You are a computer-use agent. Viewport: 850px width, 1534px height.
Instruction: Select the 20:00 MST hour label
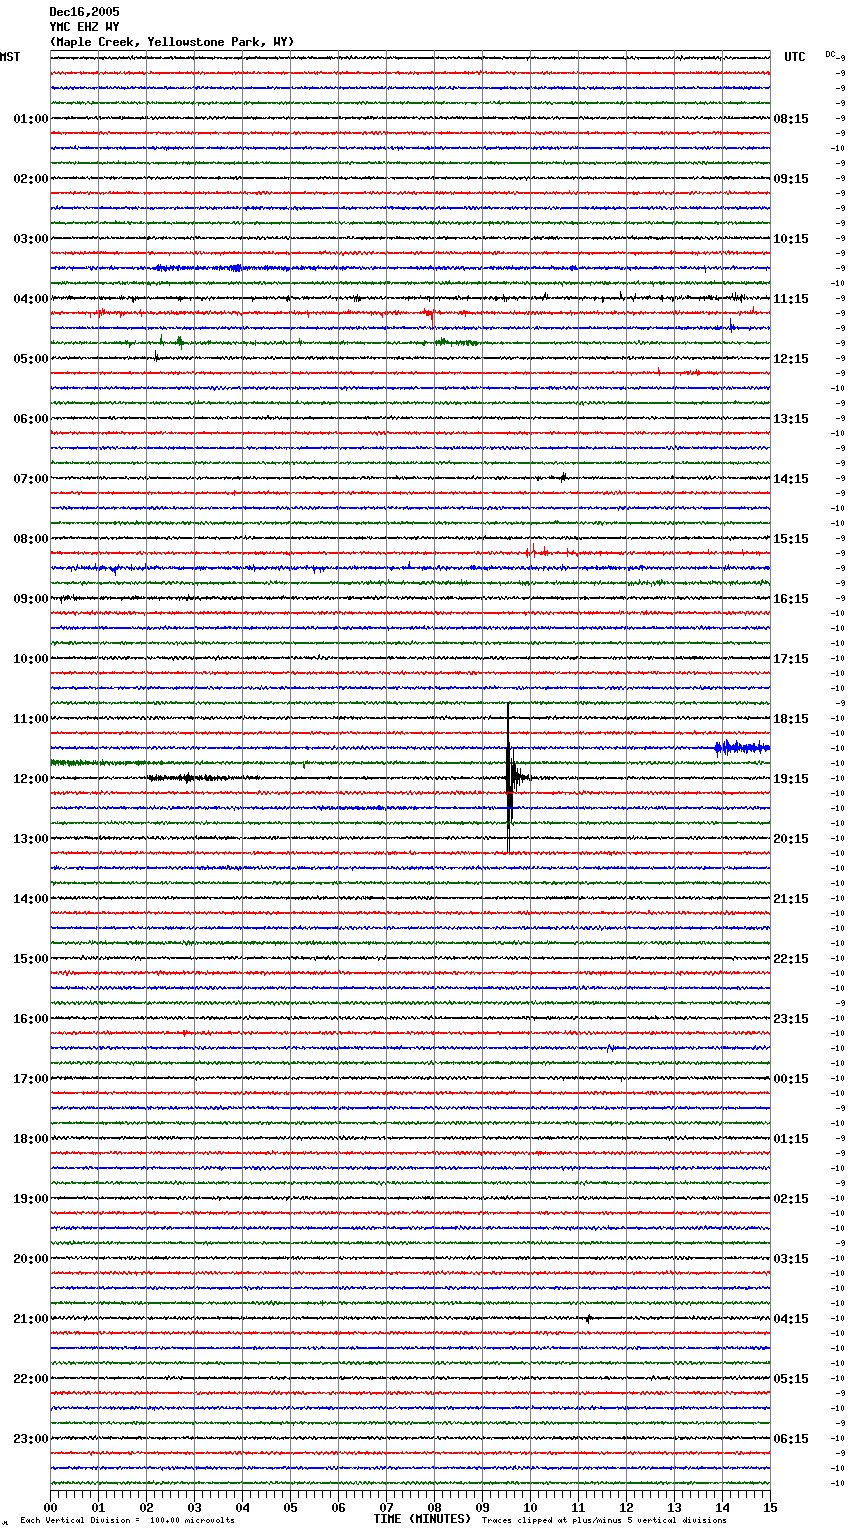tap(31, 1259)
